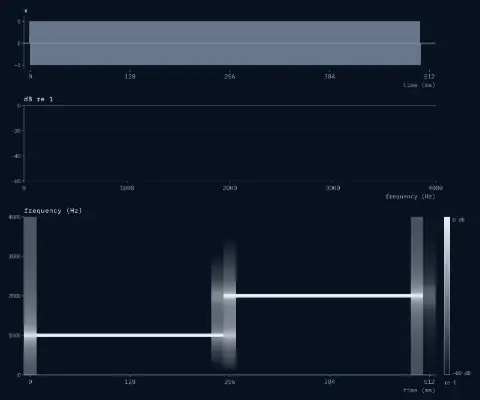Select the '0 dB' colorbar label
The height and width of the screenshot is (400, 480).
tap(459, 220)
